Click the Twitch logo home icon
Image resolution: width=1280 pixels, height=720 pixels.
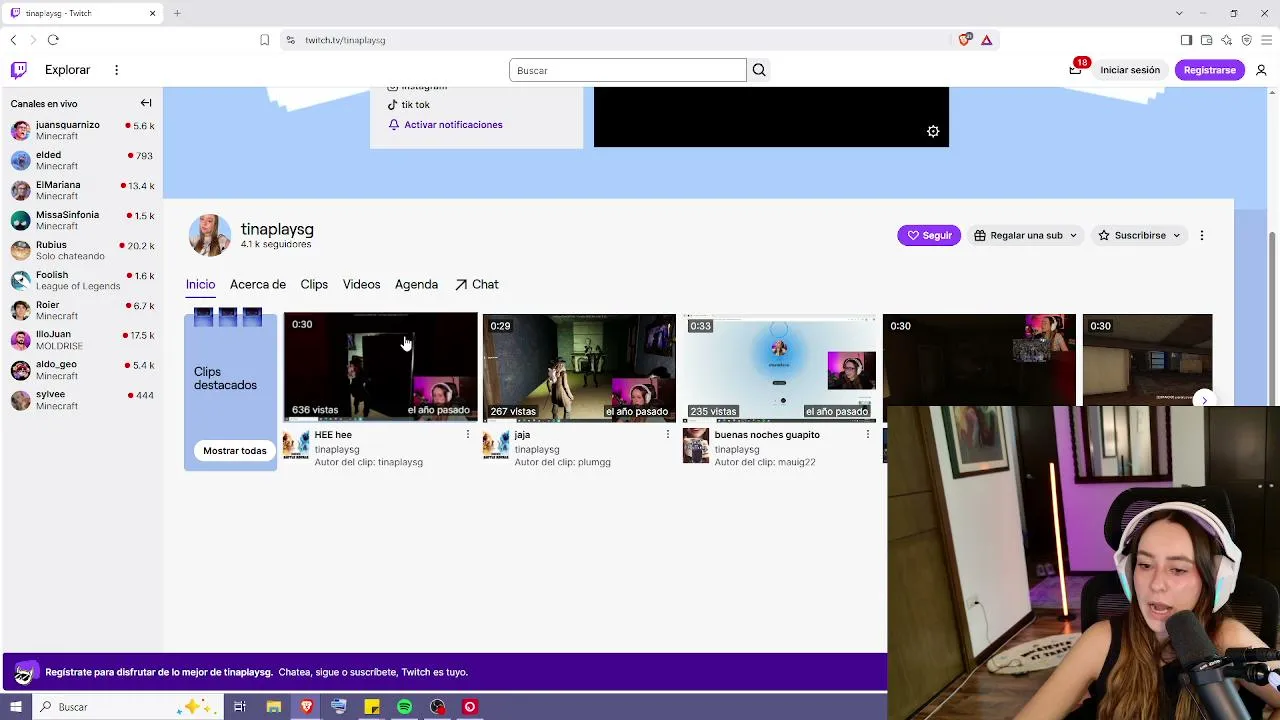(19, 70)
